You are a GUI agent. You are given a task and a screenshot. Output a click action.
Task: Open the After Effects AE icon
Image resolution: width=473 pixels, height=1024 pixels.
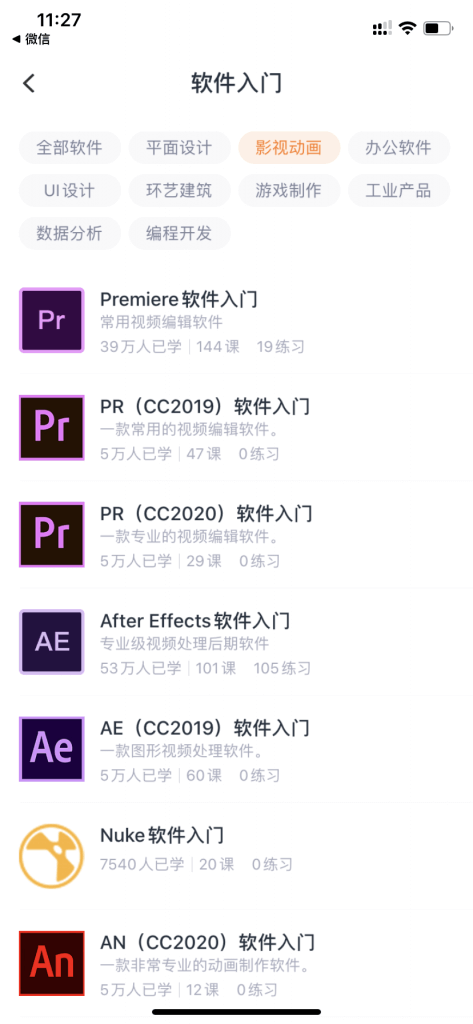point(52,641)
